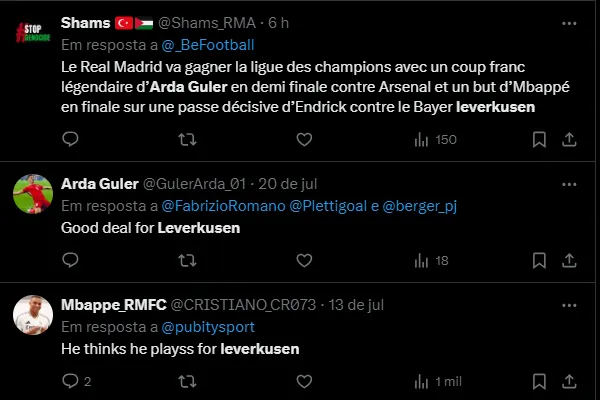Share the Shams tweet

[x=569, y=139]
